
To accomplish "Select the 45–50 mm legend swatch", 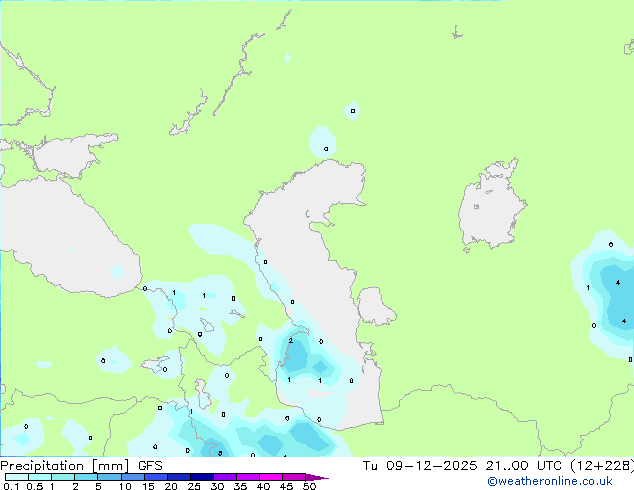I will 294,477.
